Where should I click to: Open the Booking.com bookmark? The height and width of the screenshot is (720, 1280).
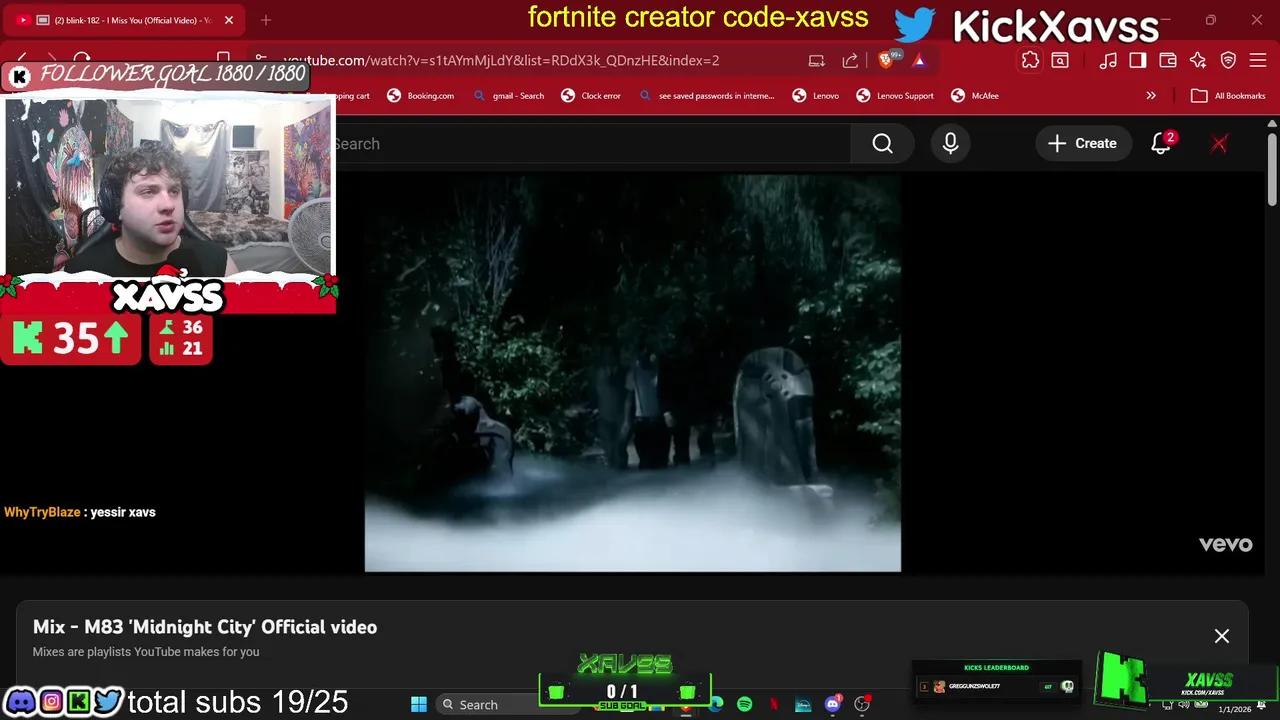420,96
